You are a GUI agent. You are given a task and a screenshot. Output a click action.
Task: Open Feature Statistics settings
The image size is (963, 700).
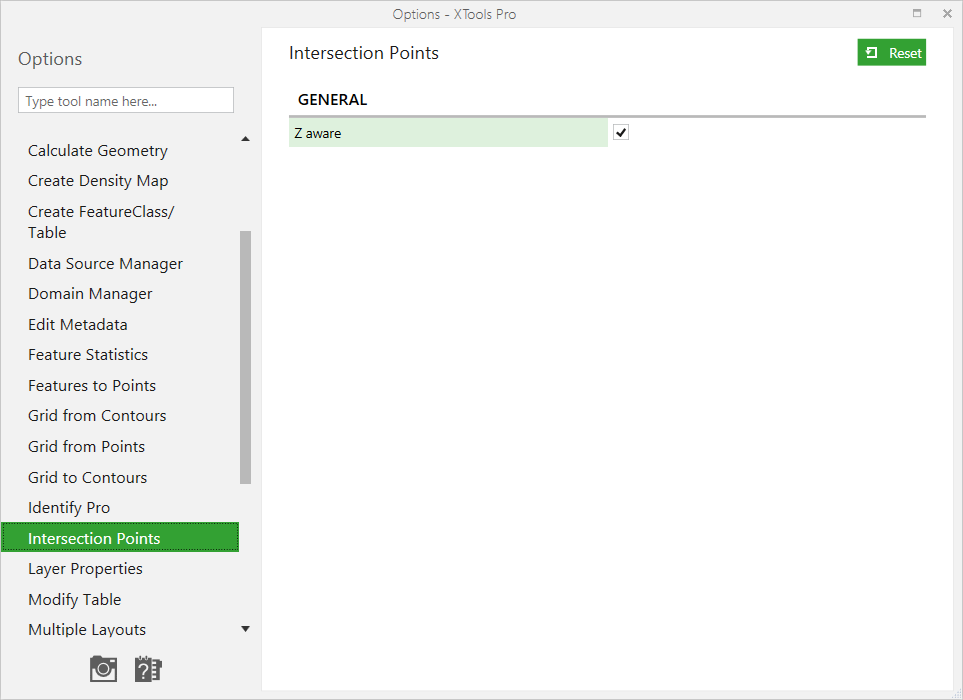[88, 355]
